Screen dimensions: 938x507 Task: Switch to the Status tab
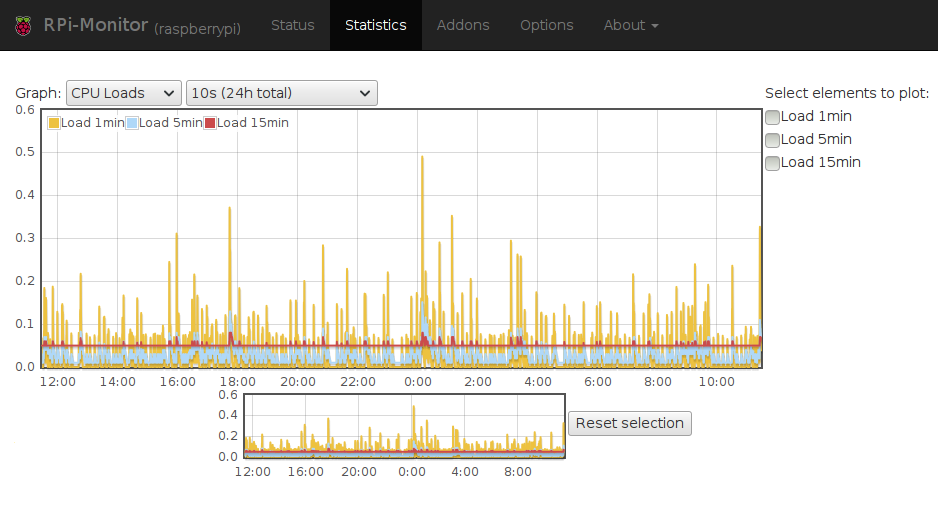293,25
